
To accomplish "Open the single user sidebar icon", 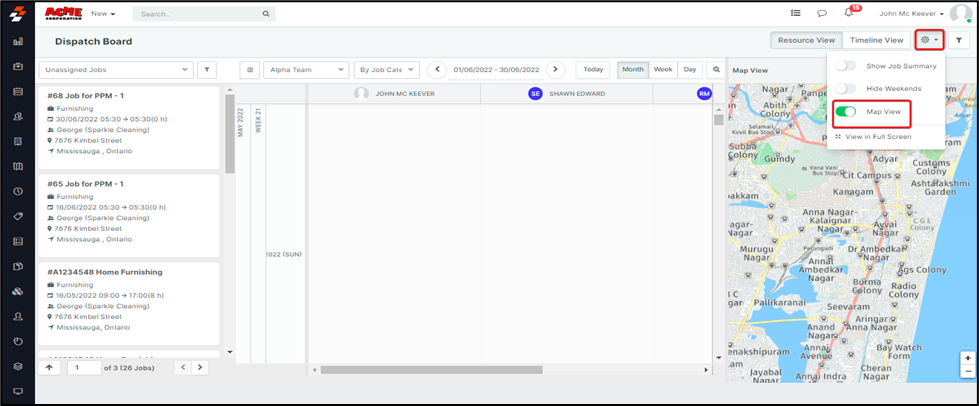I will (x=18, y=316).
